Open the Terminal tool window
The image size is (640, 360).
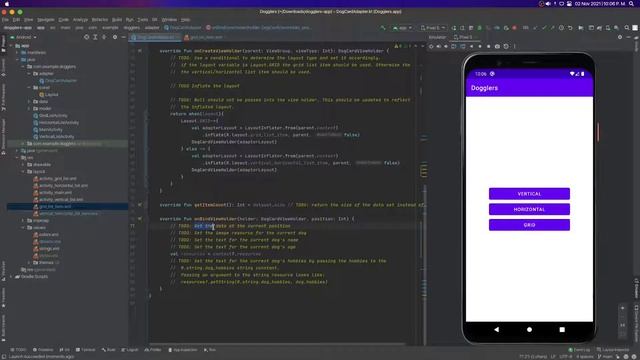85,350
